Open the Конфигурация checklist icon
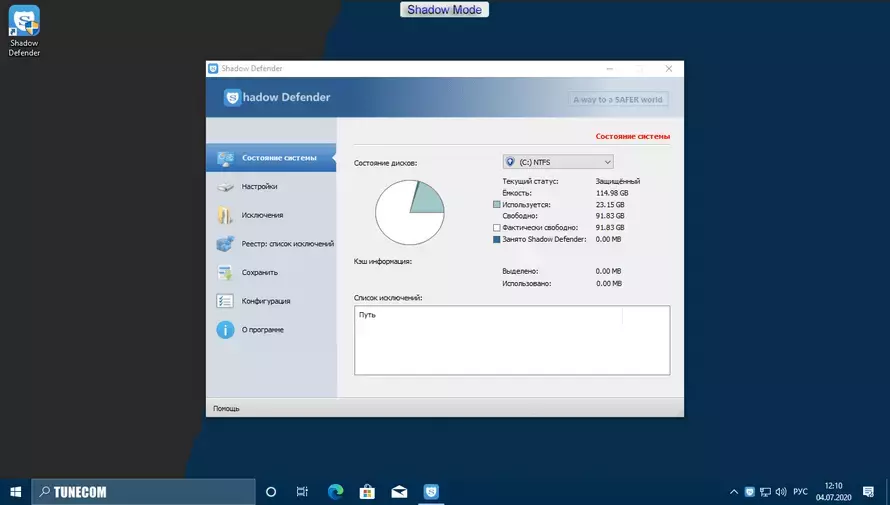The image size is (890, 505). (225, 301)
